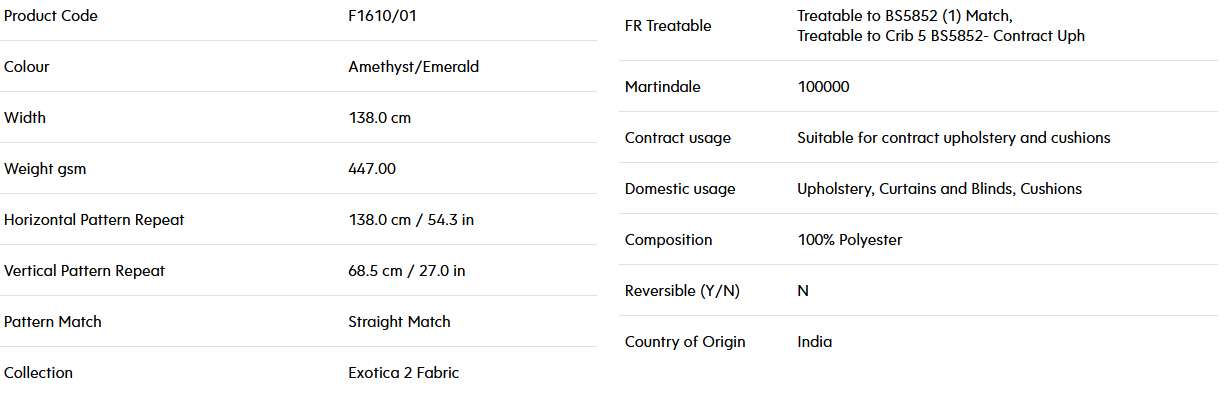Click the Domestic usage row value
This screenshot has width=1229, height=393.
[x=939, y=189]
